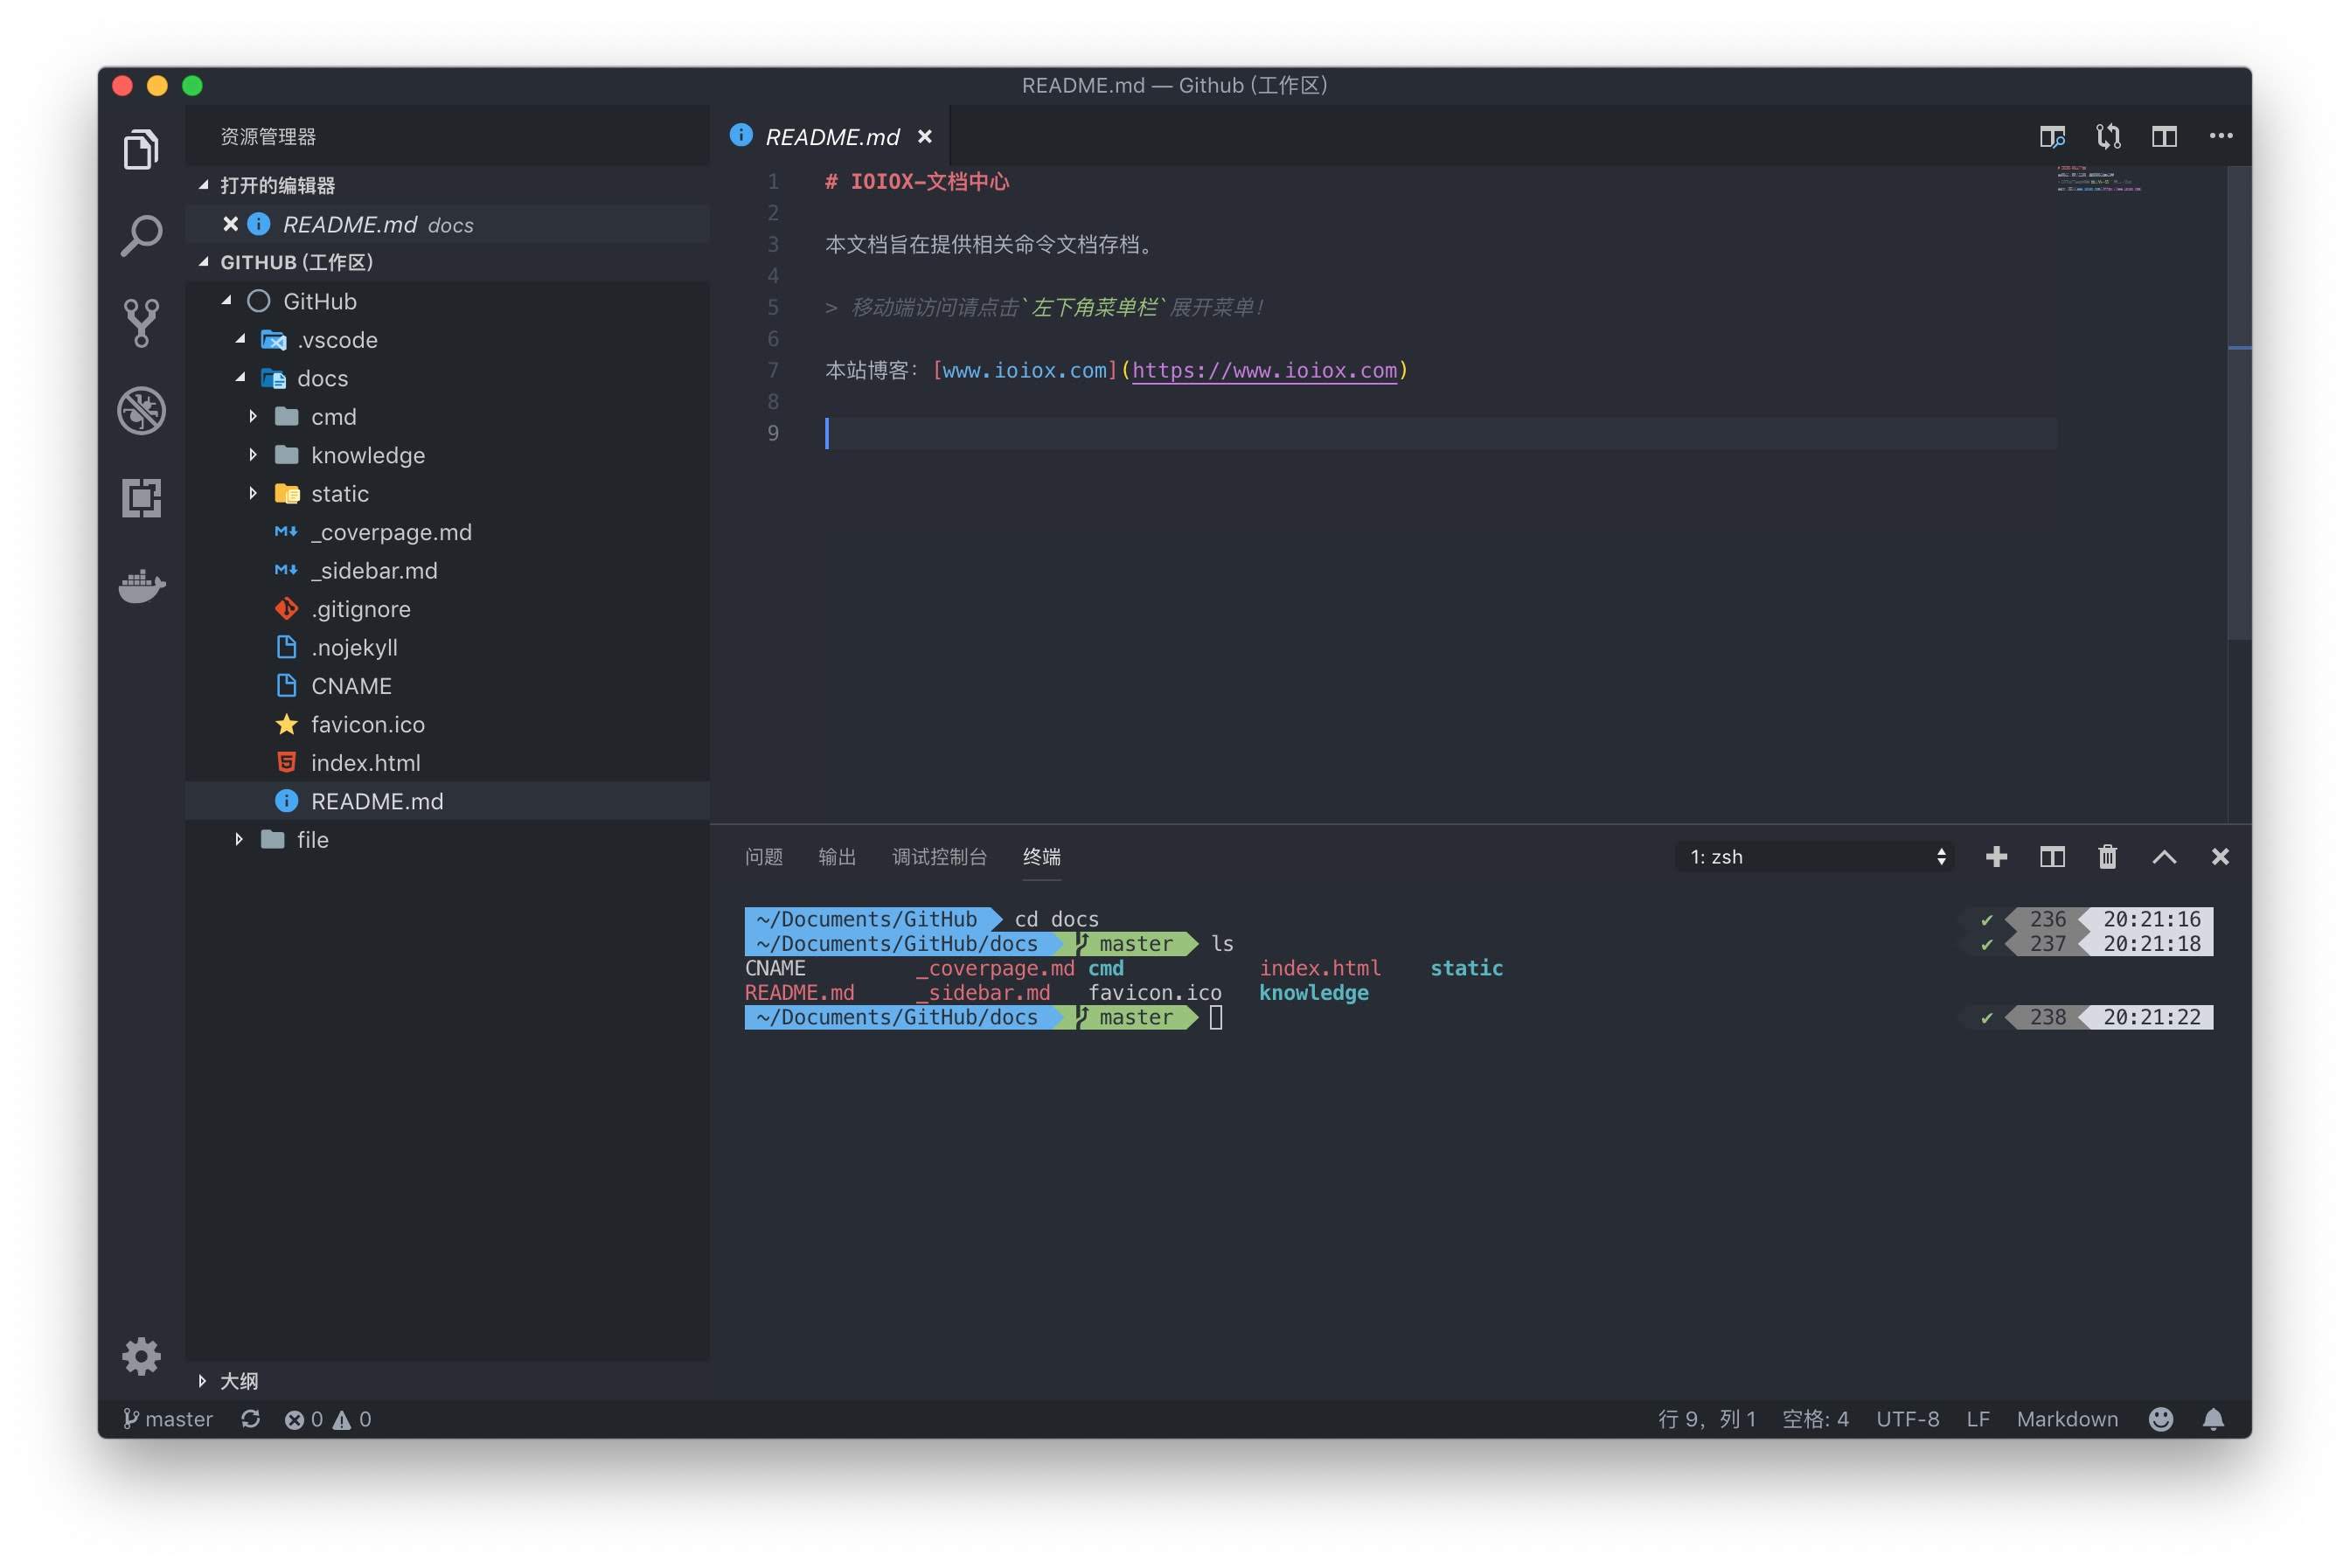
Task: Toggle maximized terminal panel size
Action: tap(2164, 857)
